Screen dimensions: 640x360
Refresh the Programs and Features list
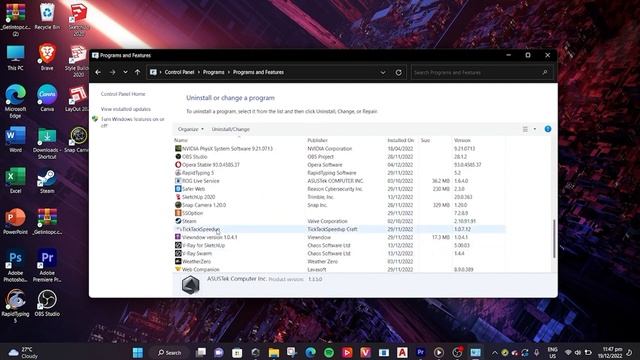(399, 72)
